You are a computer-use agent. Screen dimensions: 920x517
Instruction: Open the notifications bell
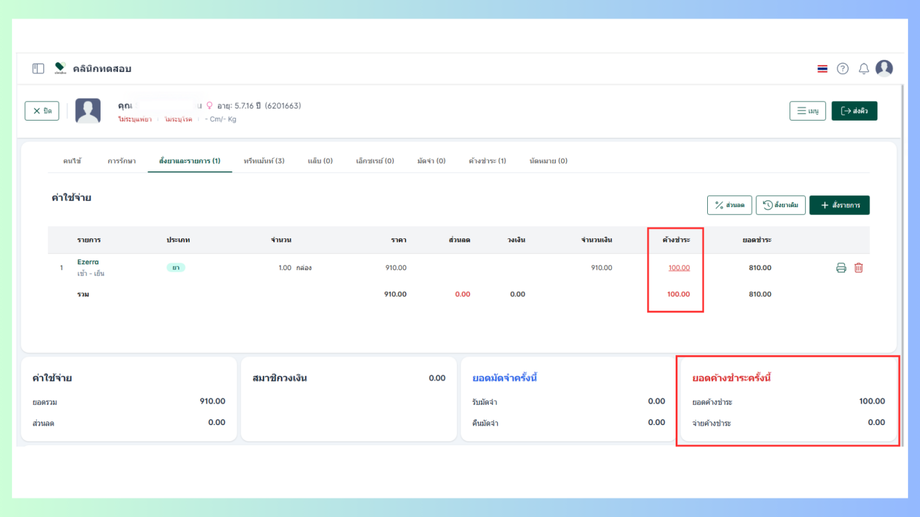[864, 69]
